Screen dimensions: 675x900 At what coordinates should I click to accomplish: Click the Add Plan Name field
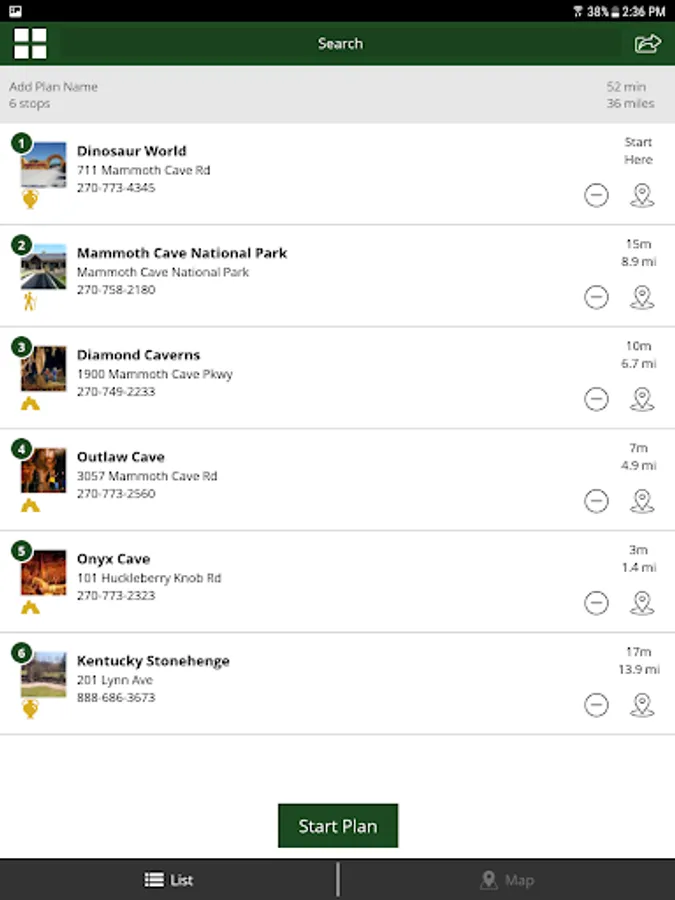[53, 87]
